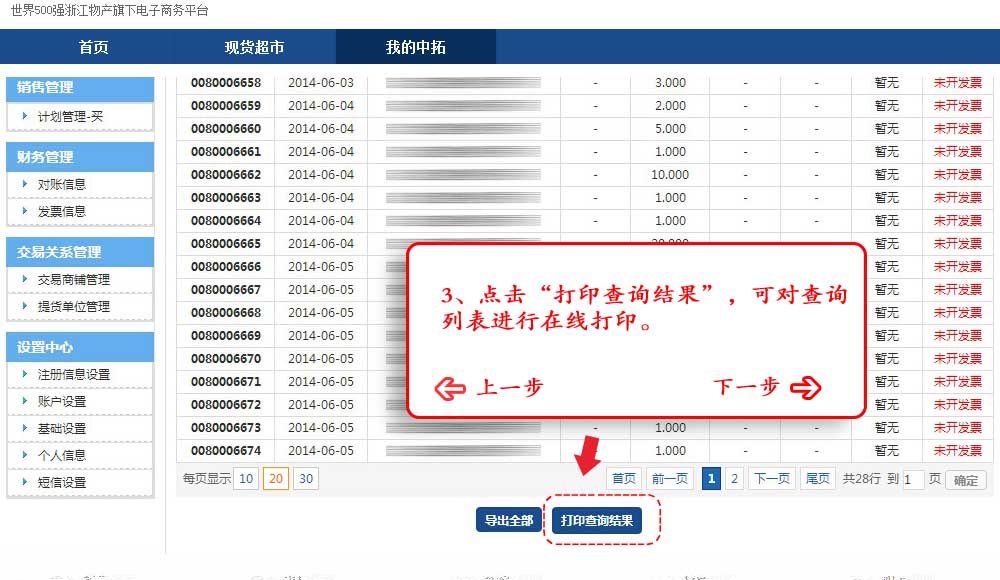Viewport: 1000px width, 580px height.
Task: Click the page number input field
Action: [x=913, y=480]
